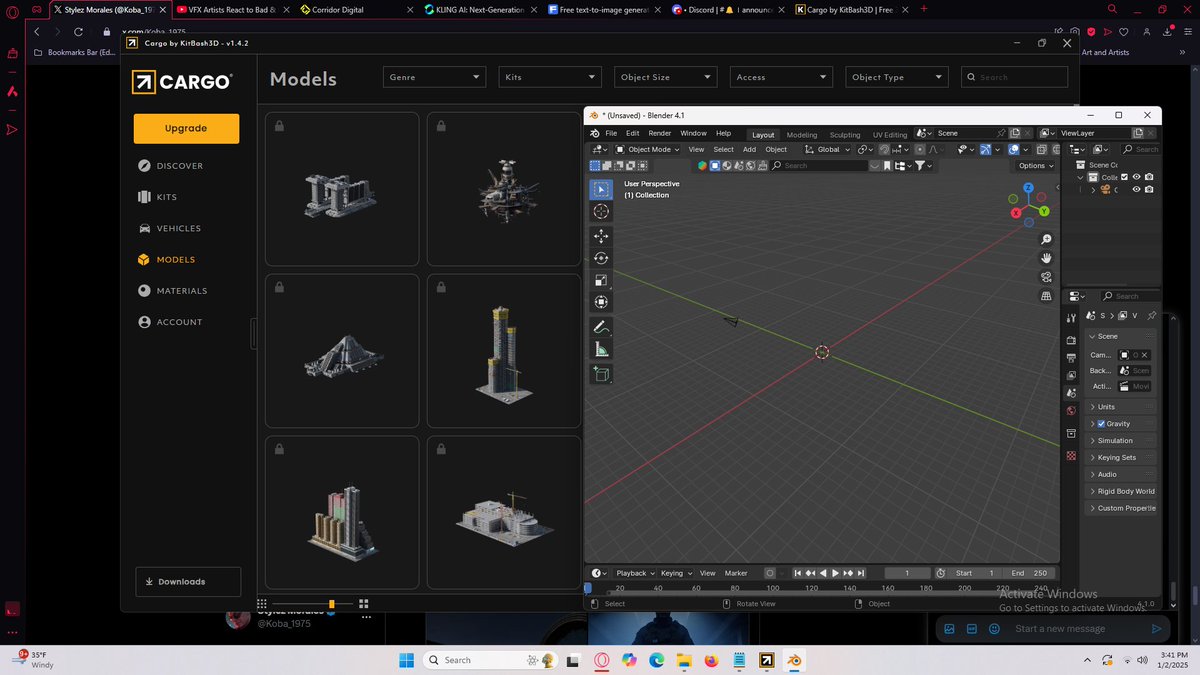Expand the Keying Sets panel
This screenshot has height=675, width=1200.
click(1121, 457)
